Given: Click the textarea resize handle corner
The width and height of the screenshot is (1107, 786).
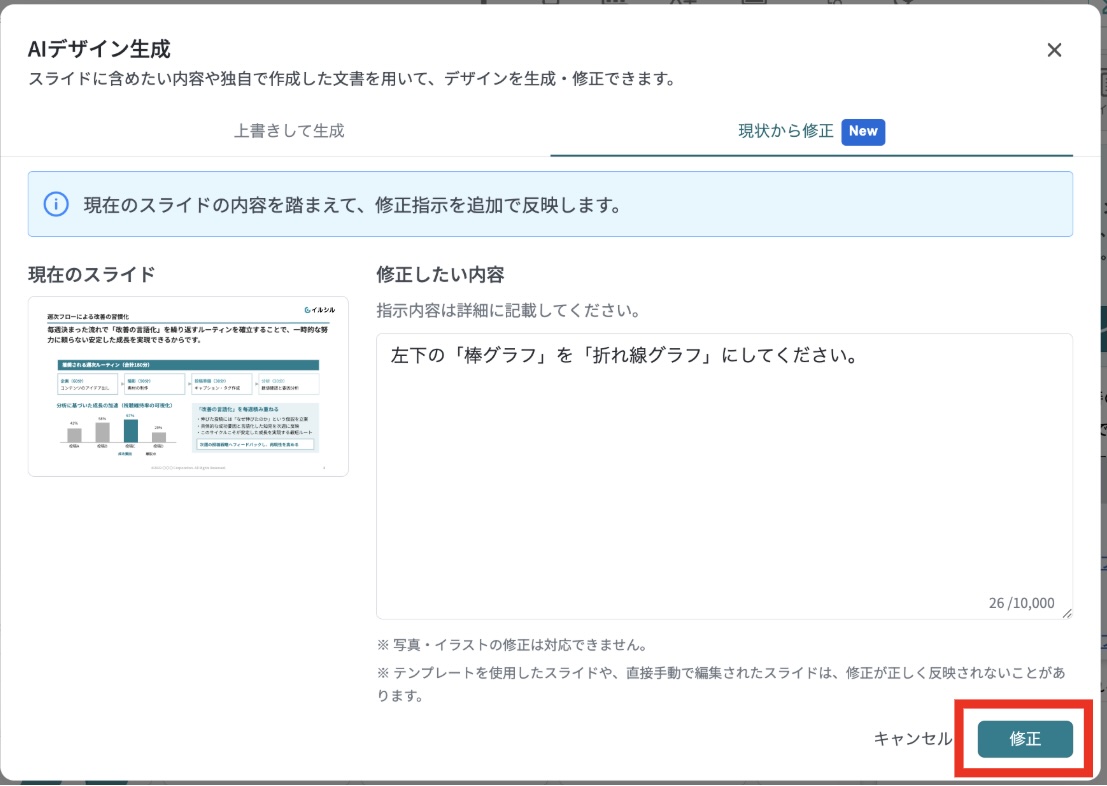Looking at the screenshot, I should tap(1067, 614).
